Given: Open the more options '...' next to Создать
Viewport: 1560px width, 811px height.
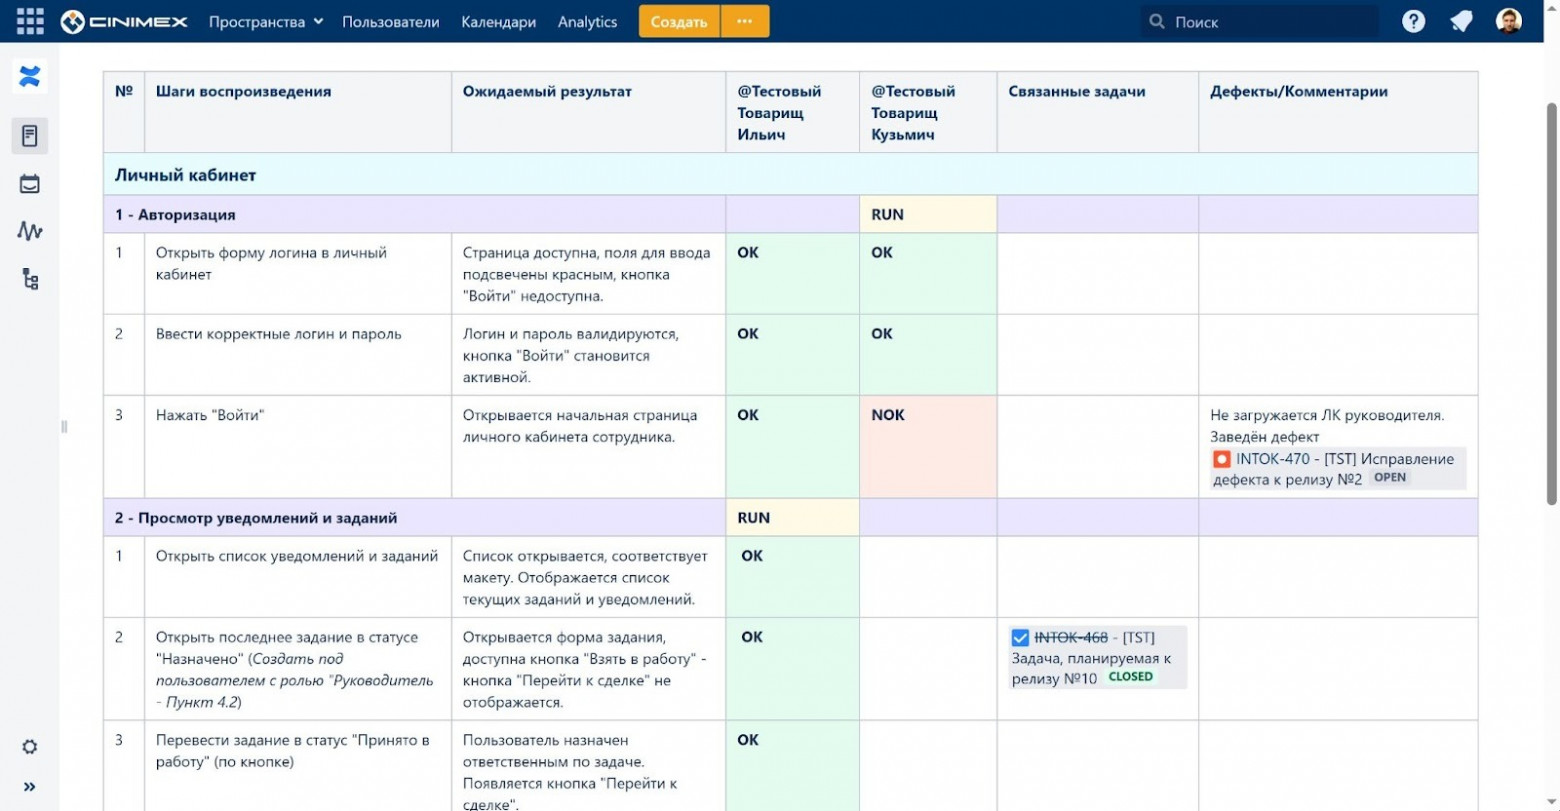Looking at the screenshot, I should 746,21.
